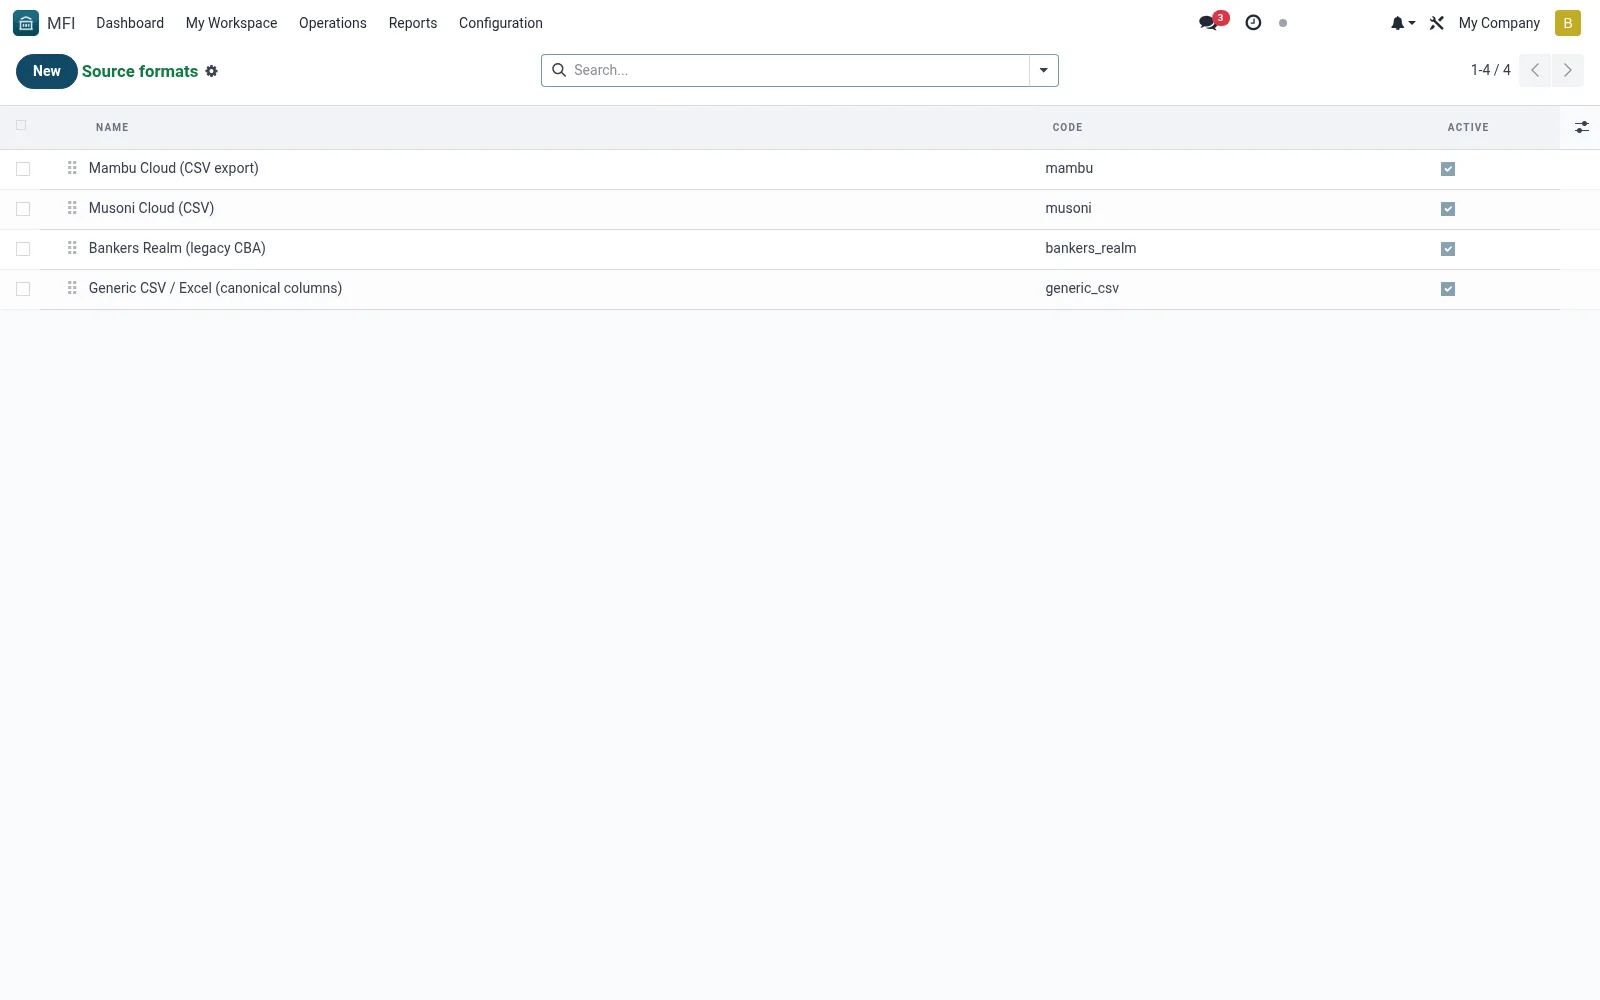Image resolution: width=1600 pixels, height=1000 pixels.
Task: Select the Musoni Cloud row checkbox
Action: pyautogui.click(x=23, y=209)
